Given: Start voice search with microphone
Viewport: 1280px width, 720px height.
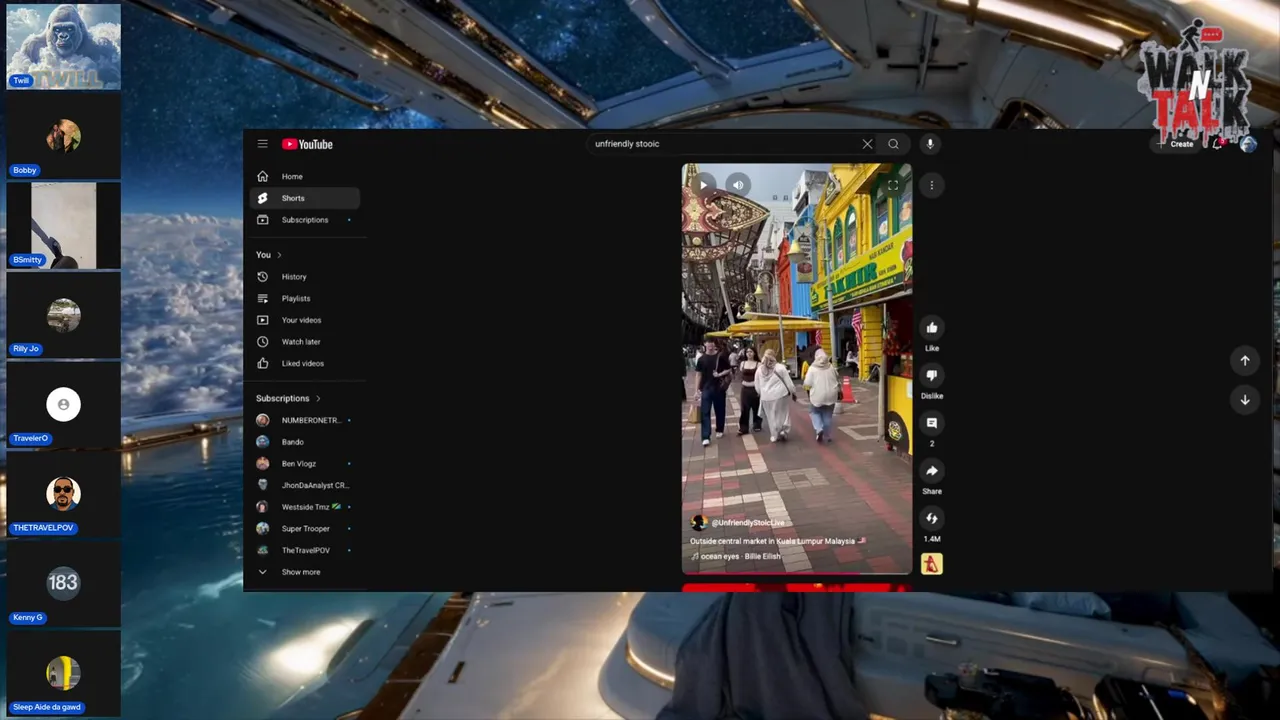Looking at the screenshot, I should point(930,144).
